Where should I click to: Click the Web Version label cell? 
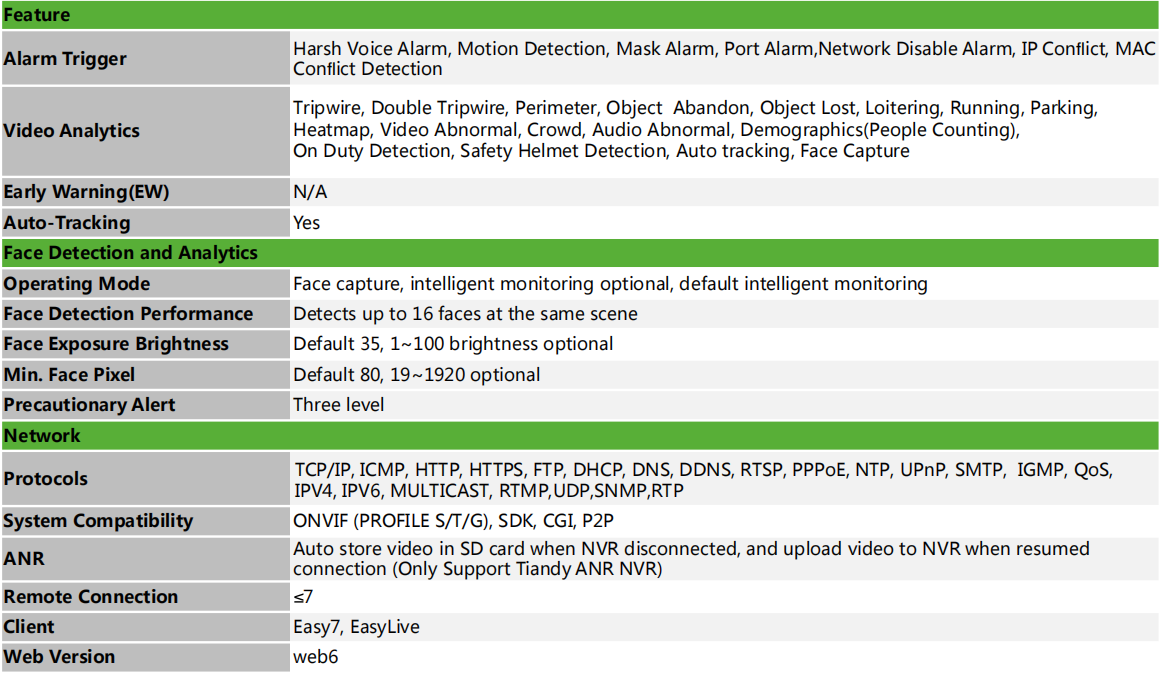click(x=145, y=657)
